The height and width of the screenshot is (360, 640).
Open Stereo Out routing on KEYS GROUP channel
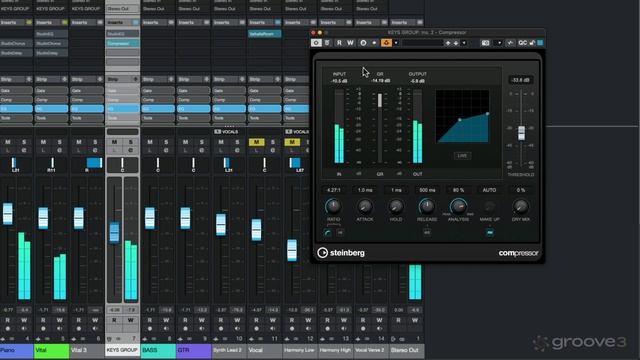point(122,9)
